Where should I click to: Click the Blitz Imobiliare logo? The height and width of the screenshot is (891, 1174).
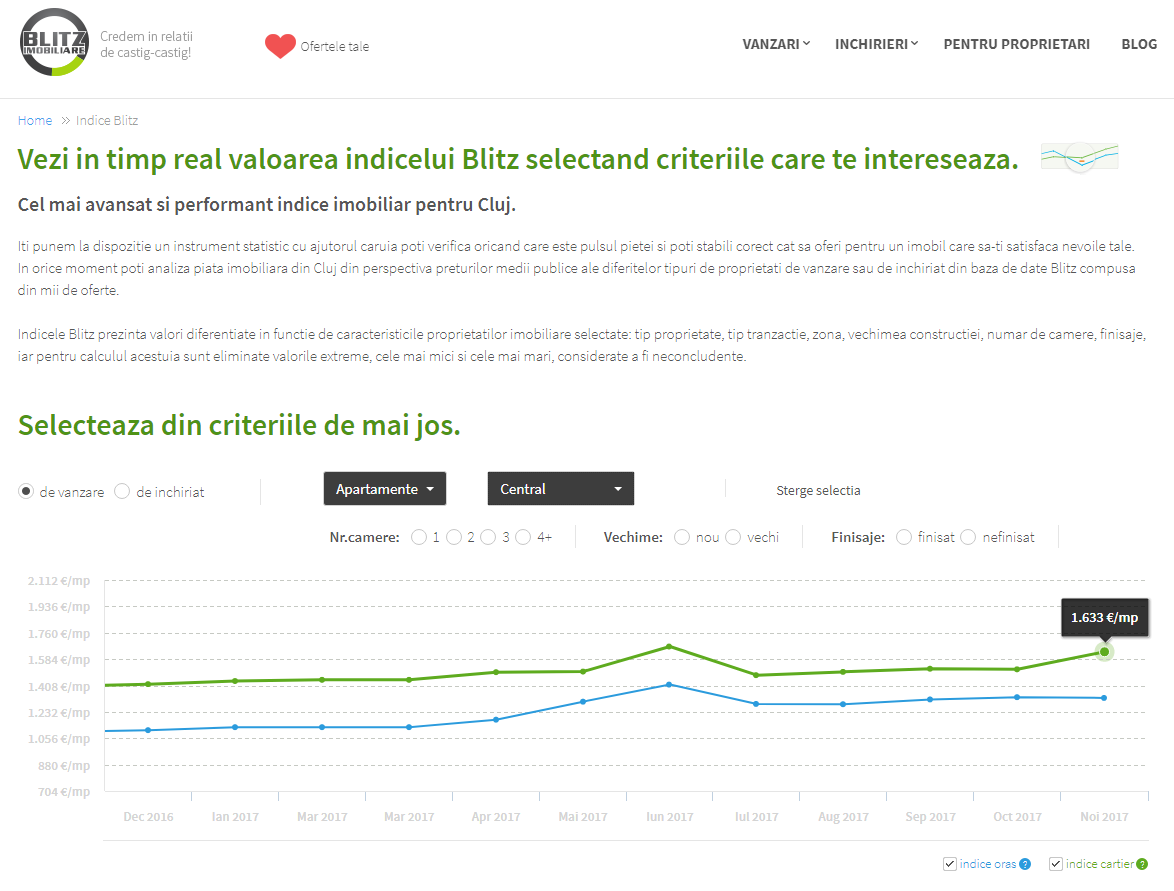tap(54, 42)
